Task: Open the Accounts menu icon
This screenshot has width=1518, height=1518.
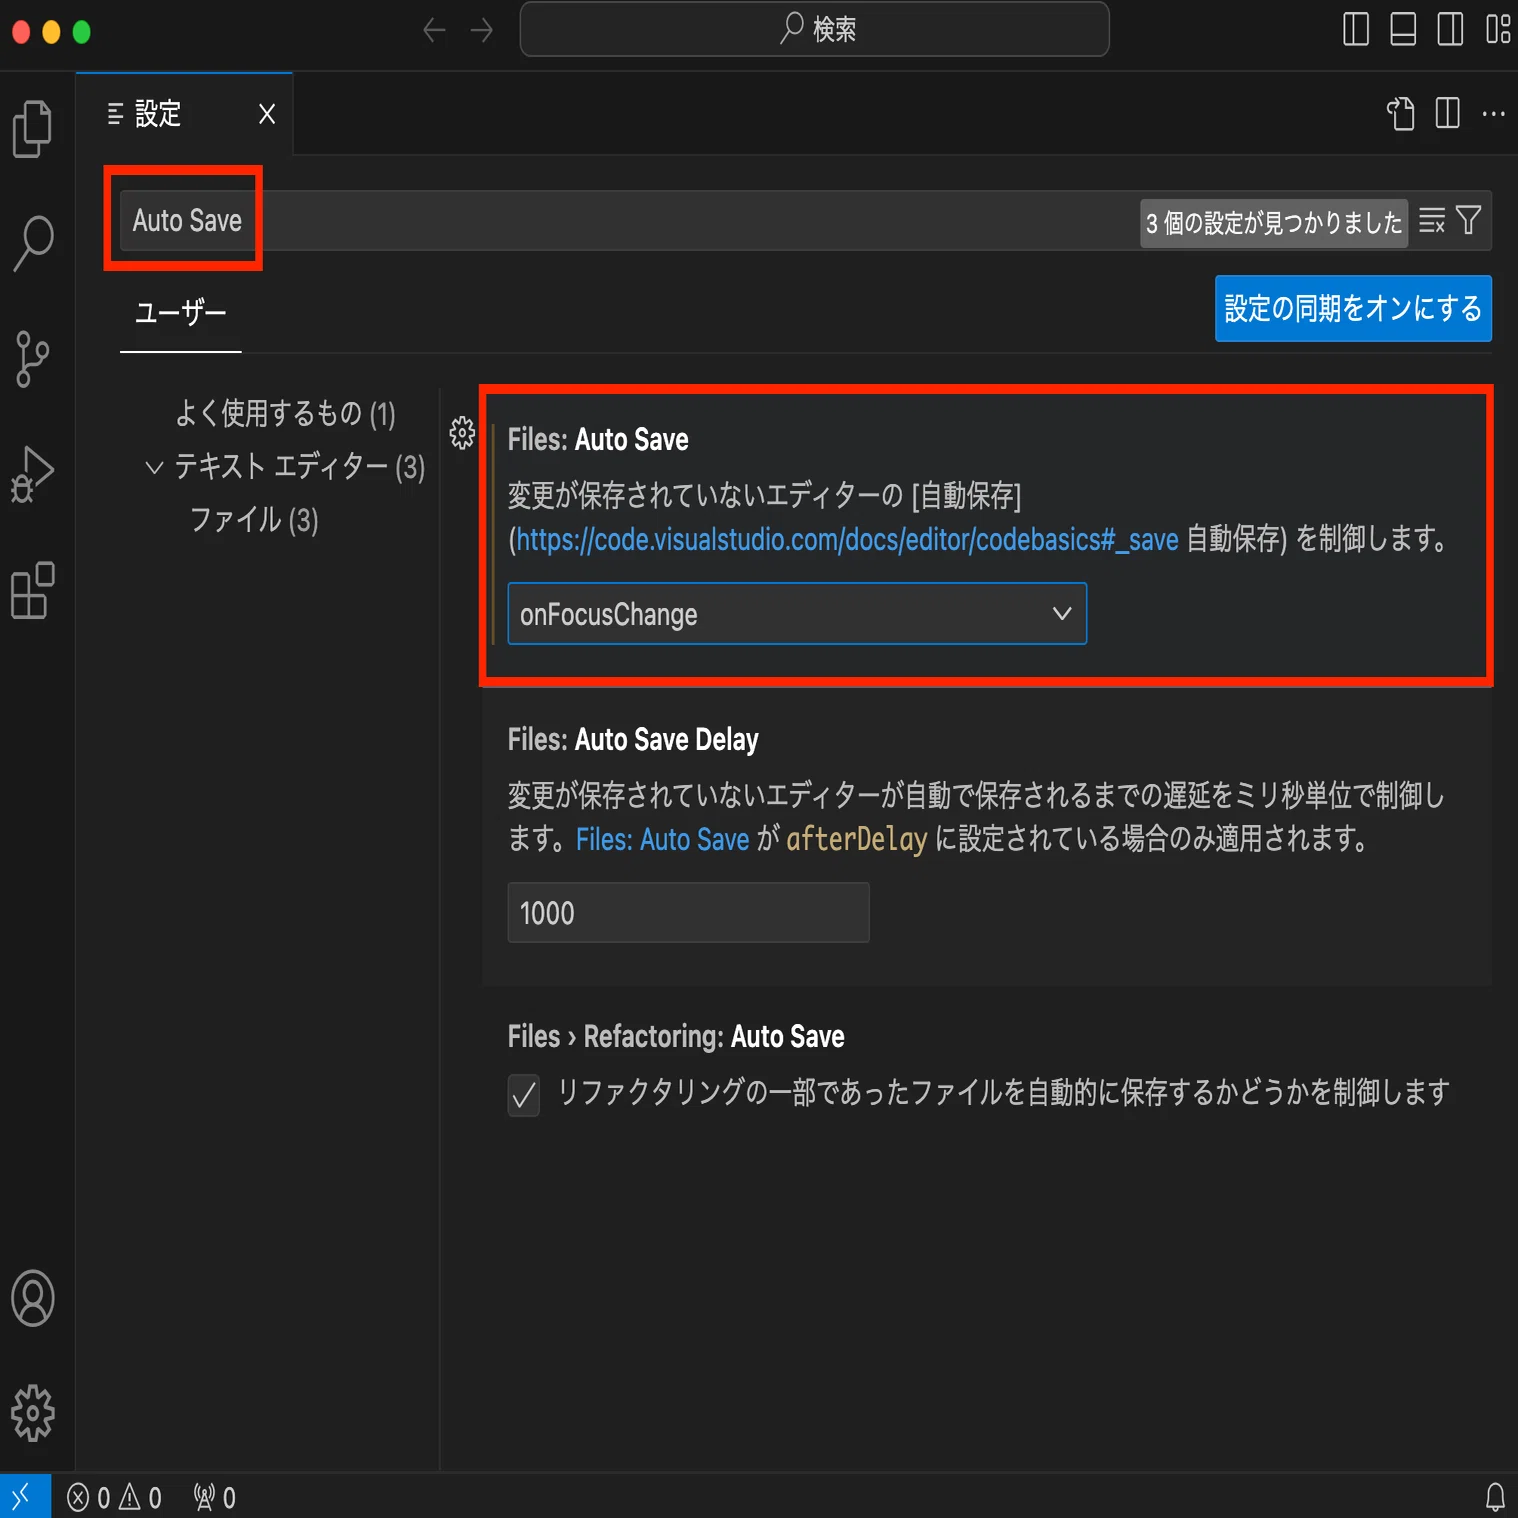Action: coord(33,1298)
